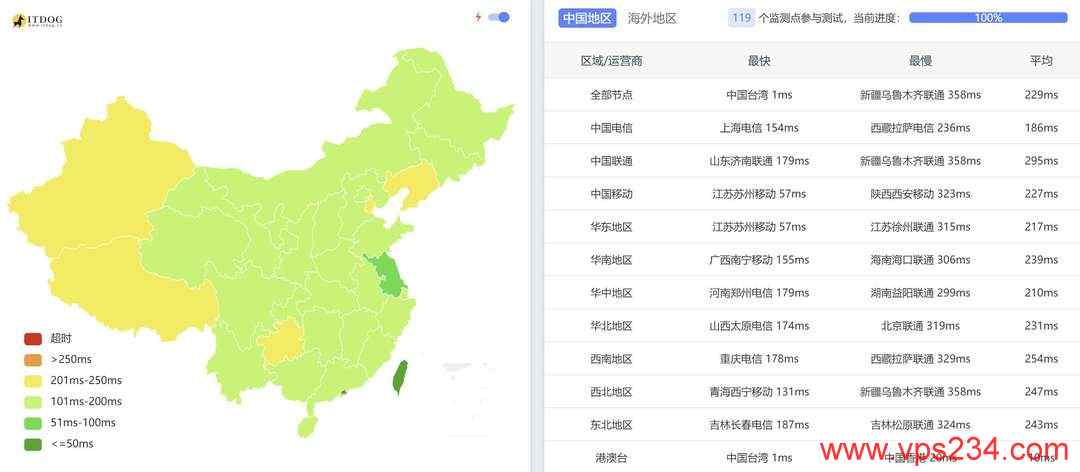
Task: Select the 中国地区 tab
Action: (x=586, y=18)
